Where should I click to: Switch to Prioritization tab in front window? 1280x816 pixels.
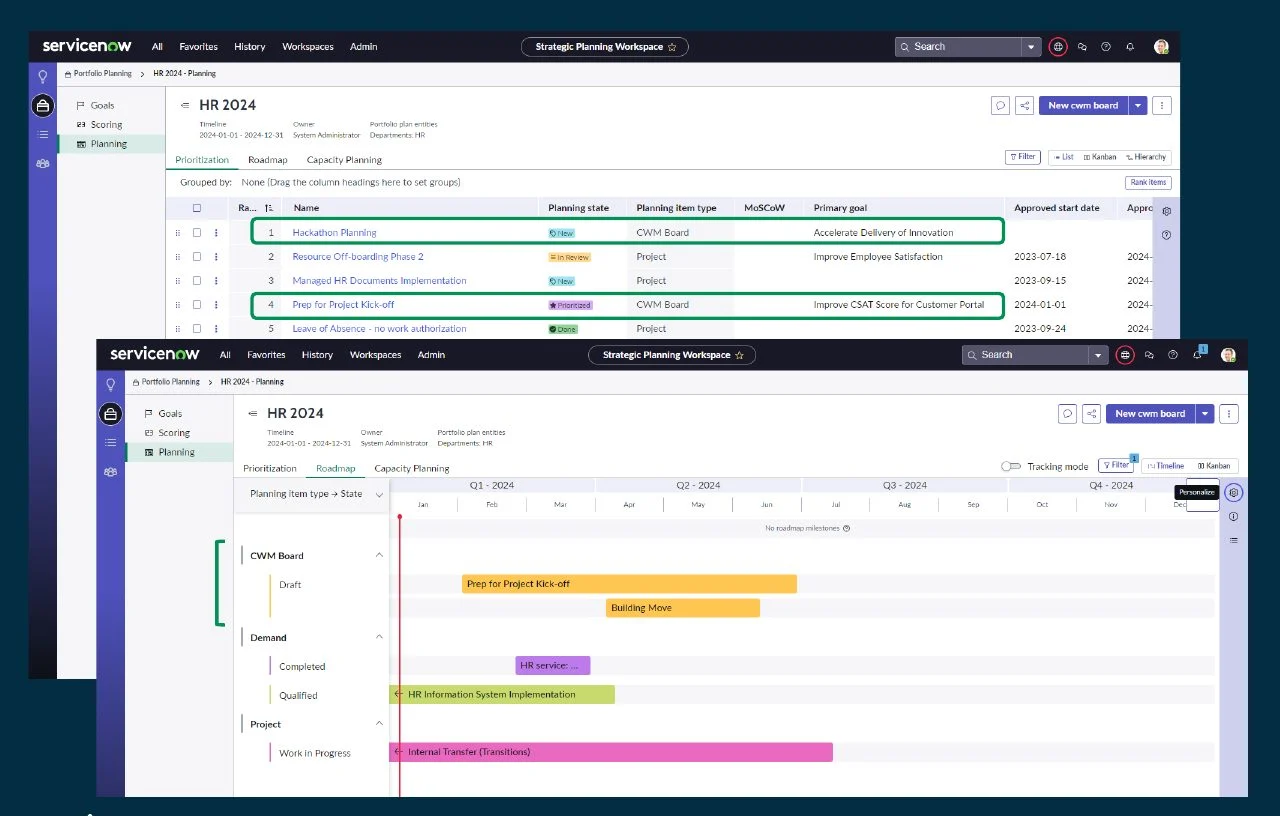[270, 468]
